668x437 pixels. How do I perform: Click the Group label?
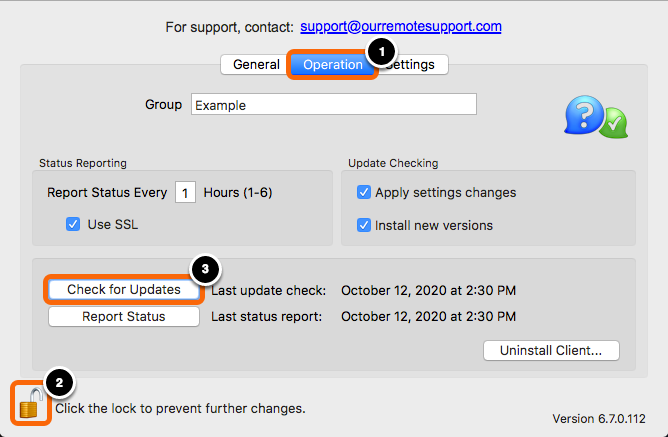click(x=163, y=104)
